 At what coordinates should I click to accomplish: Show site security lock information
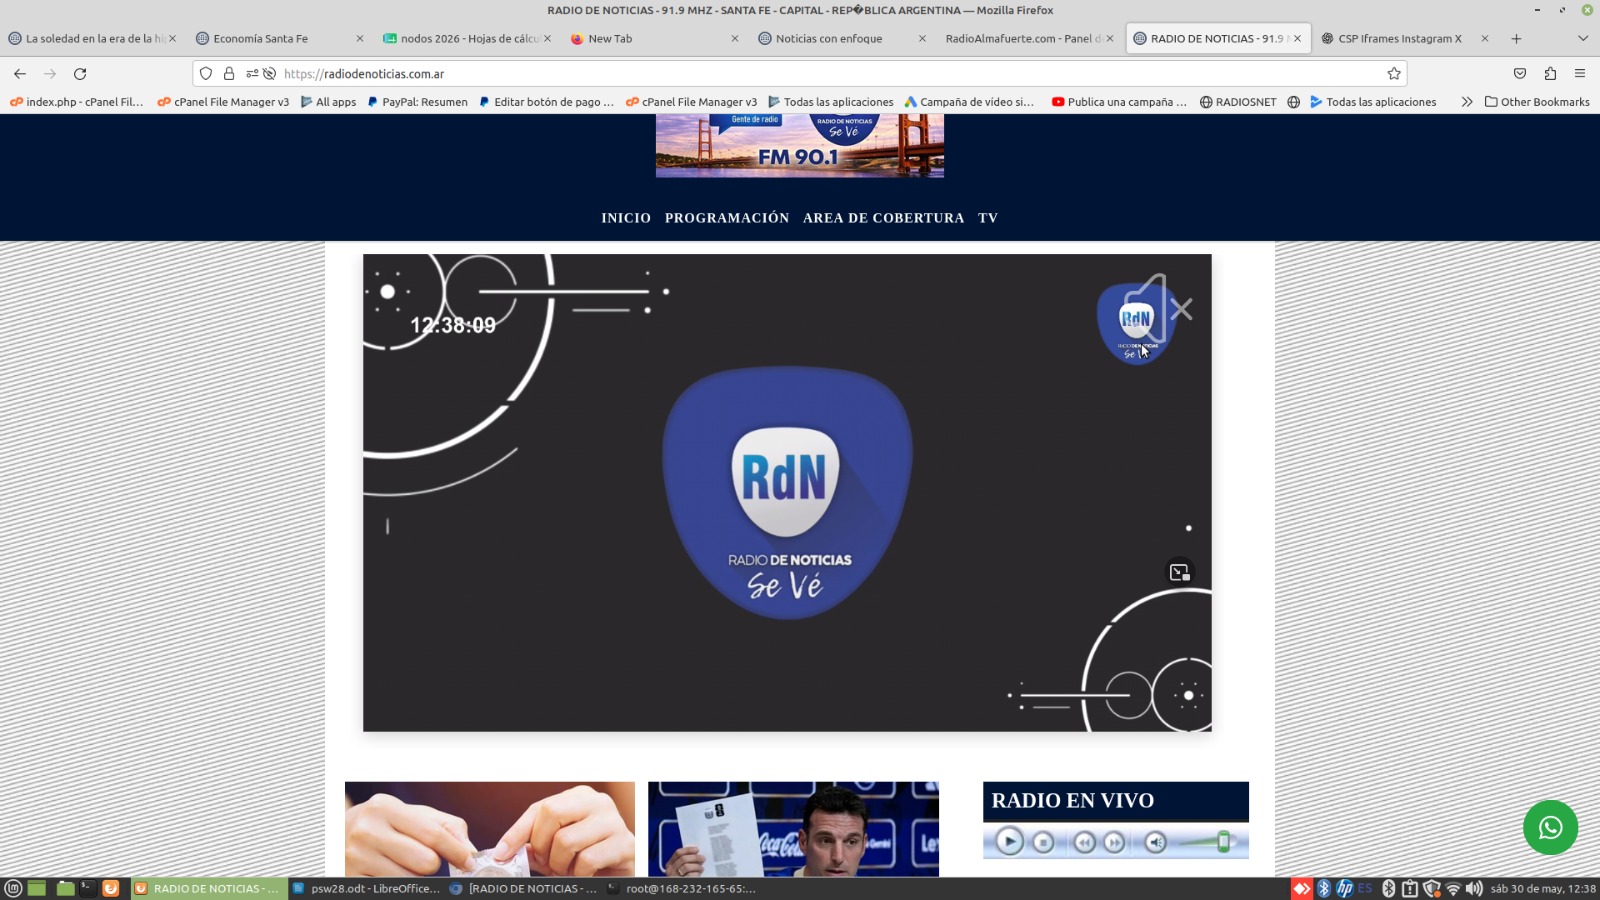tap(229, 74)
